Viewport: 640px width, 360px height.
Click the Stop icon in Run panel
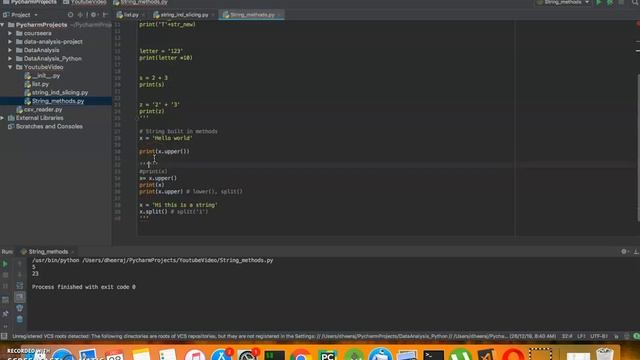[5, 275]
